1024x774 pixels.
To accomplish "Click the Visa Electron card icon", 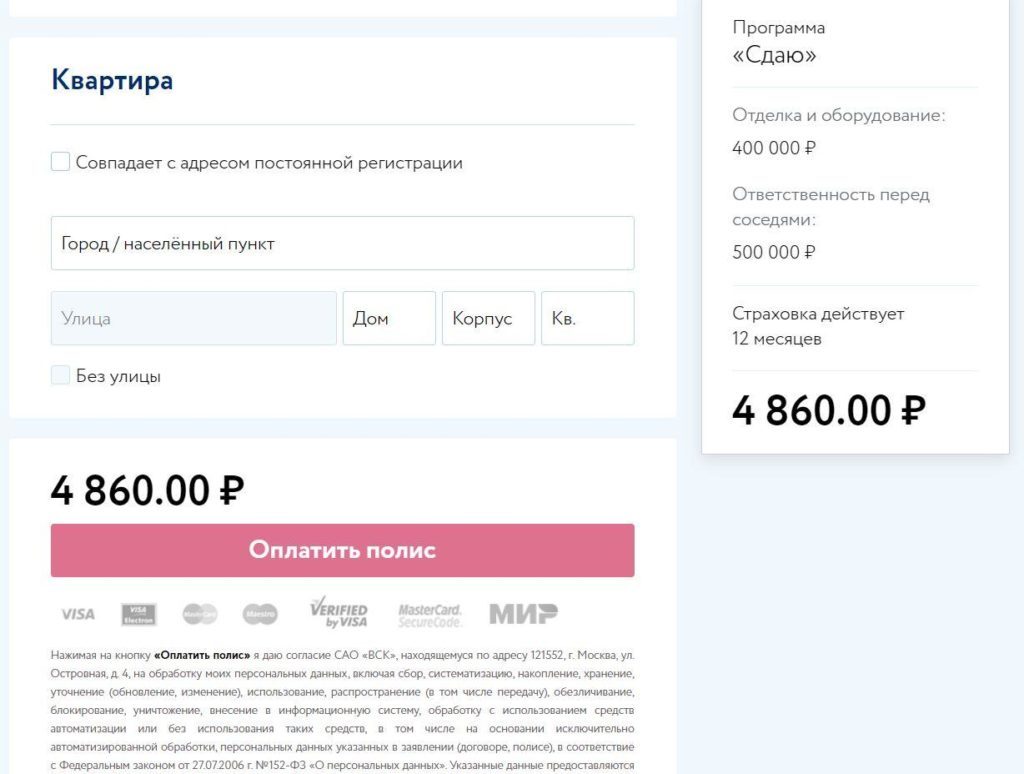I will coord(138,614).
